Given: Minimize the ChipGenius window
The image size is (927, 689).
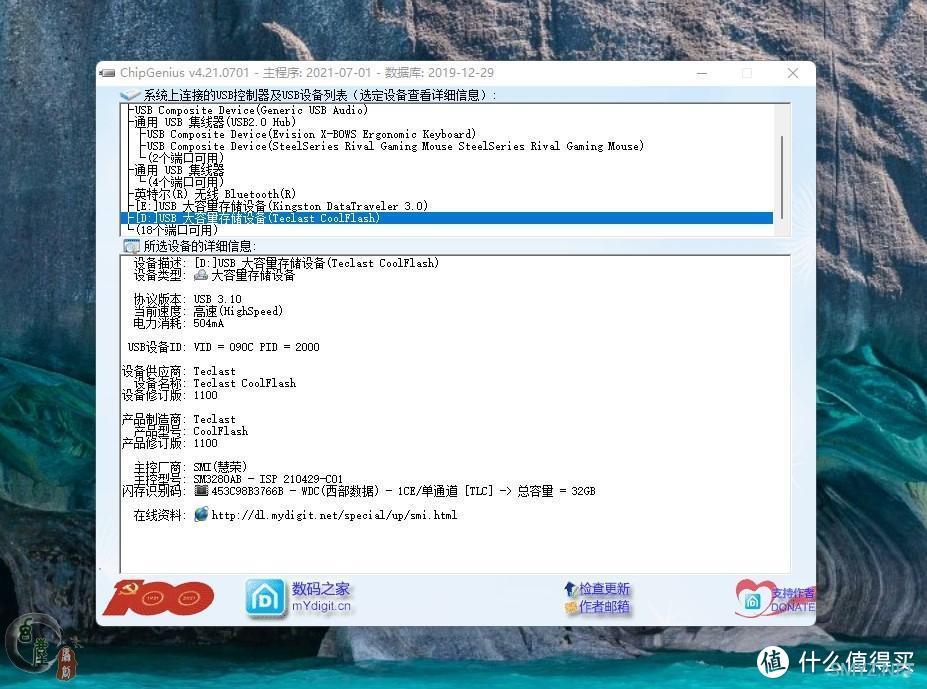Looking at the screenshot, I should pyautogui.click(x=702, y=73).
